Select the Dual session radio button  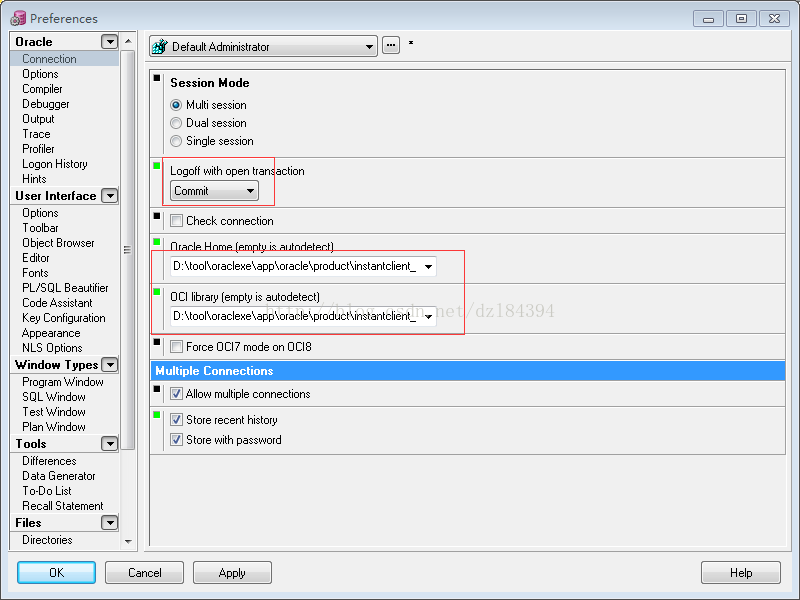(176, 123)
